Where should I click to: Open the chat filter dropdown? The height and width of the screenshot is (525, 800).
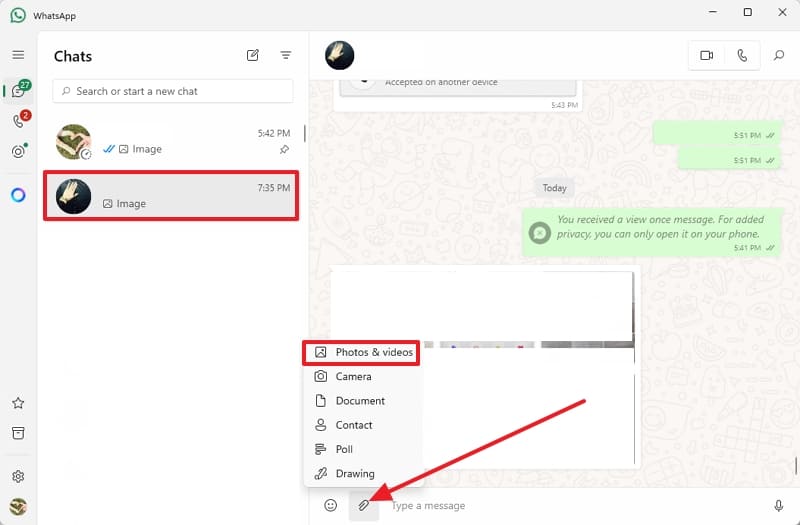[286, 56]
